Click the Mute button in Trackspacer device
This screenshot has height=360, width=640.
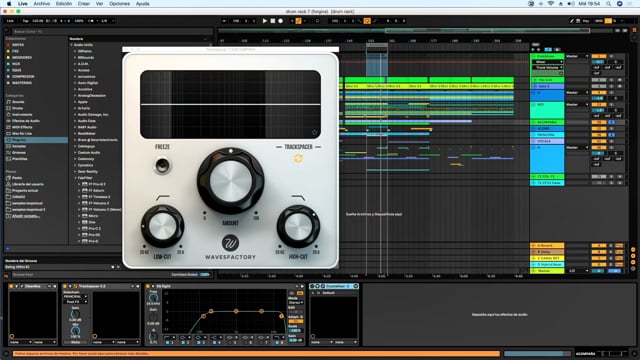[x=76, y=342]
